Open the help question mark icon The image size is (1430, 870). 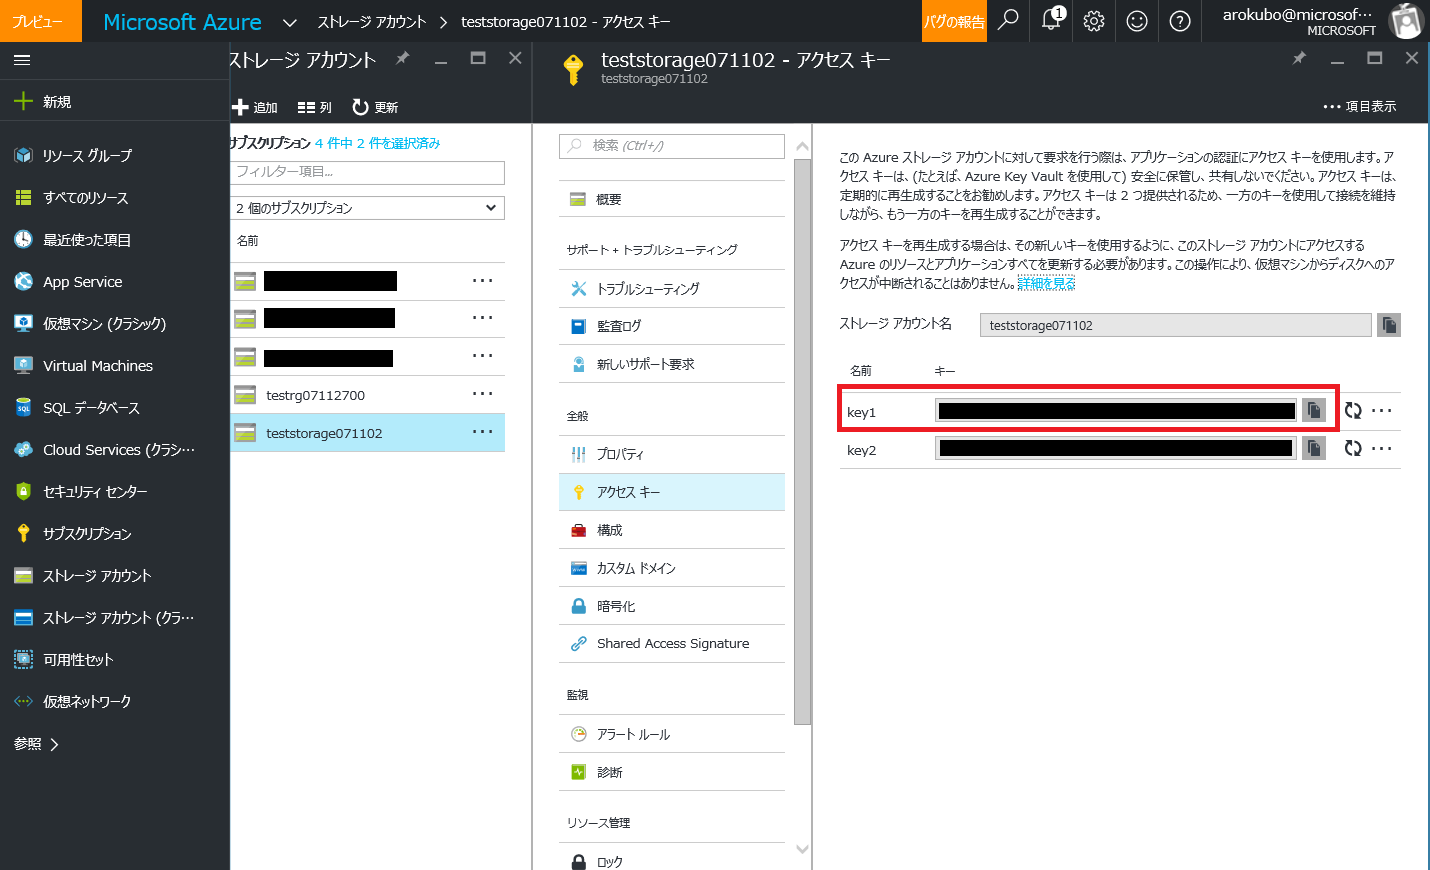click(1180, 21)
